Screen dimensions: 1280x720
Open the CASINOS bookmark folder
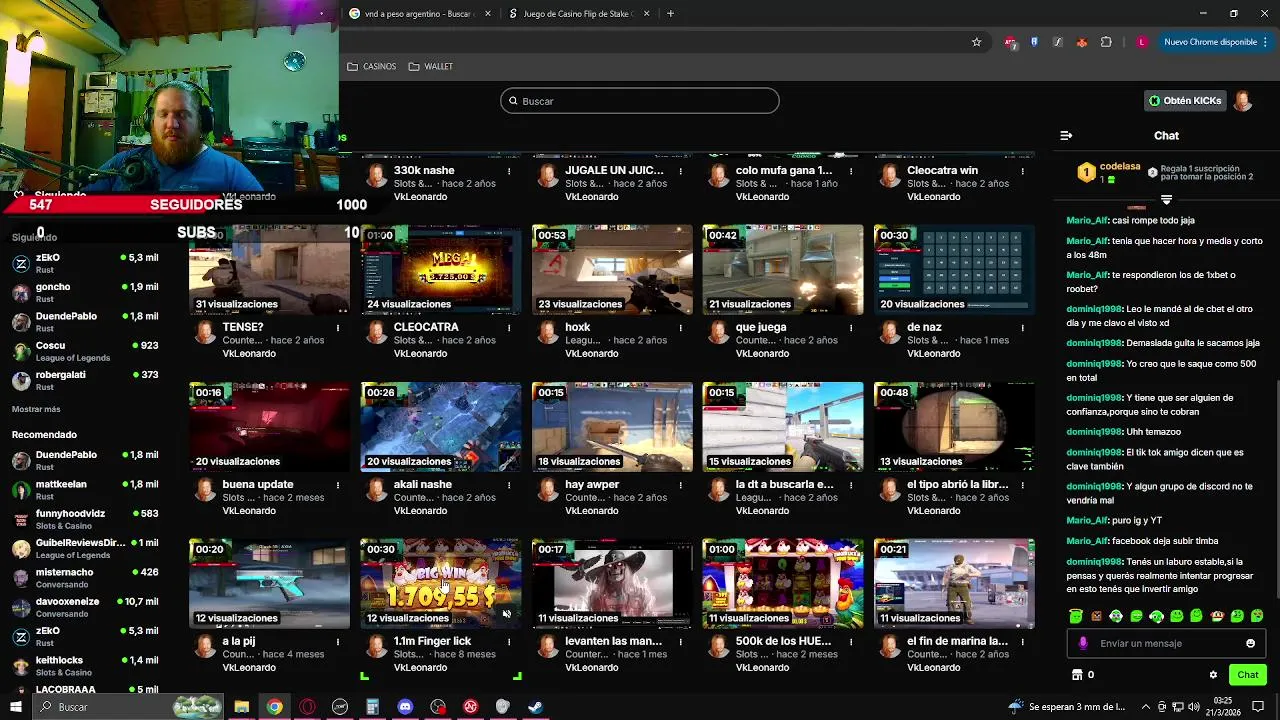[371, 66]
